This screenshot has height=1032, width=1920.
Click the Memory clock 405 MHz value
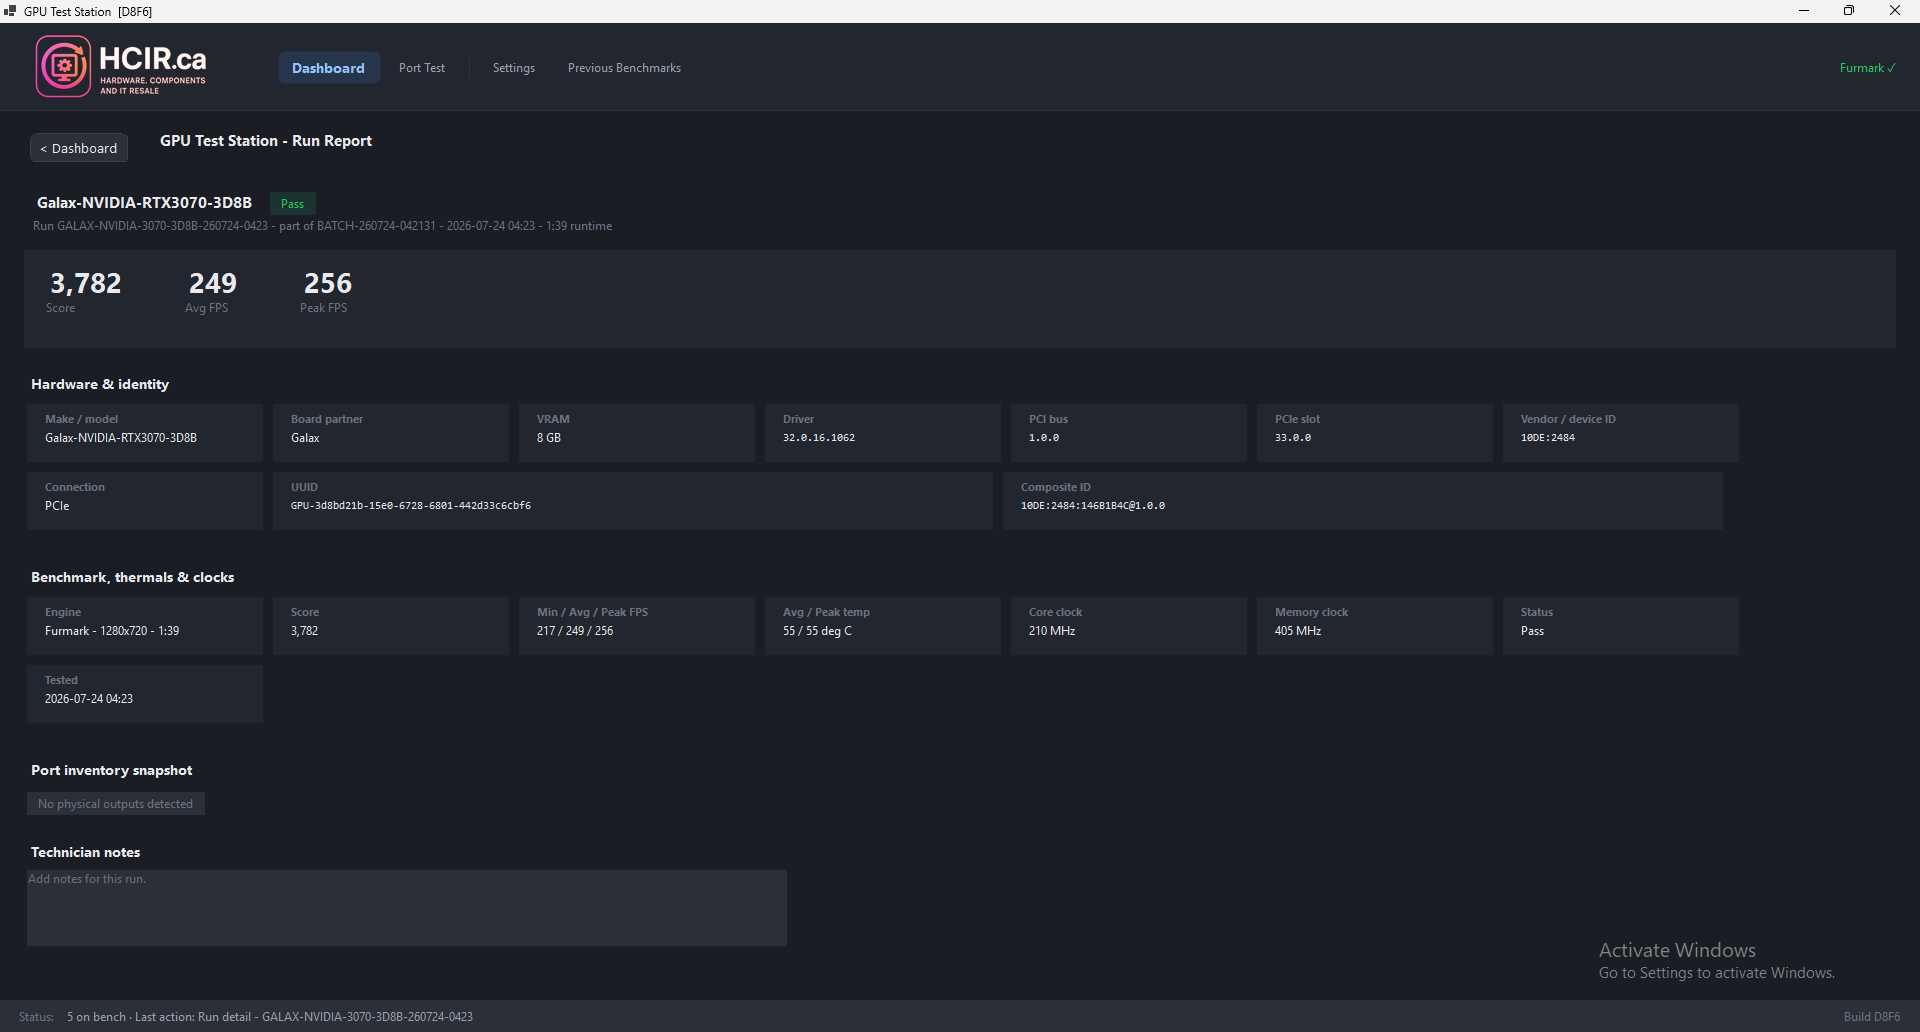[1298, 631]
